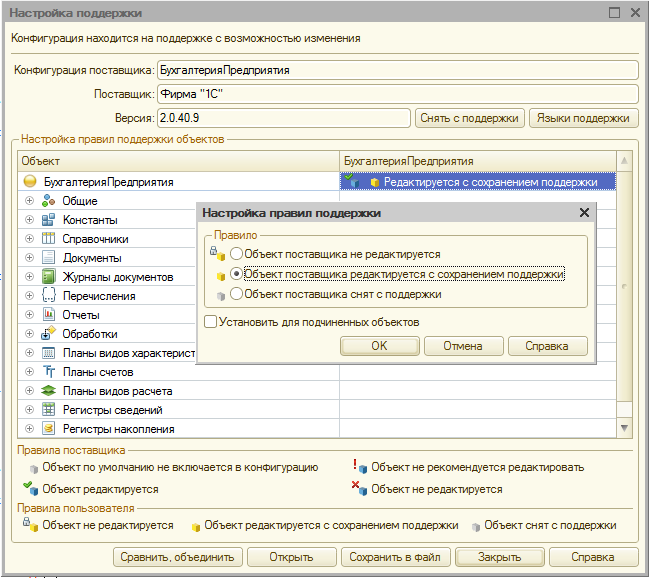The image size is (650, 578).
Task: Click the Планы счетов icon
Action: (x=49, y=372)
